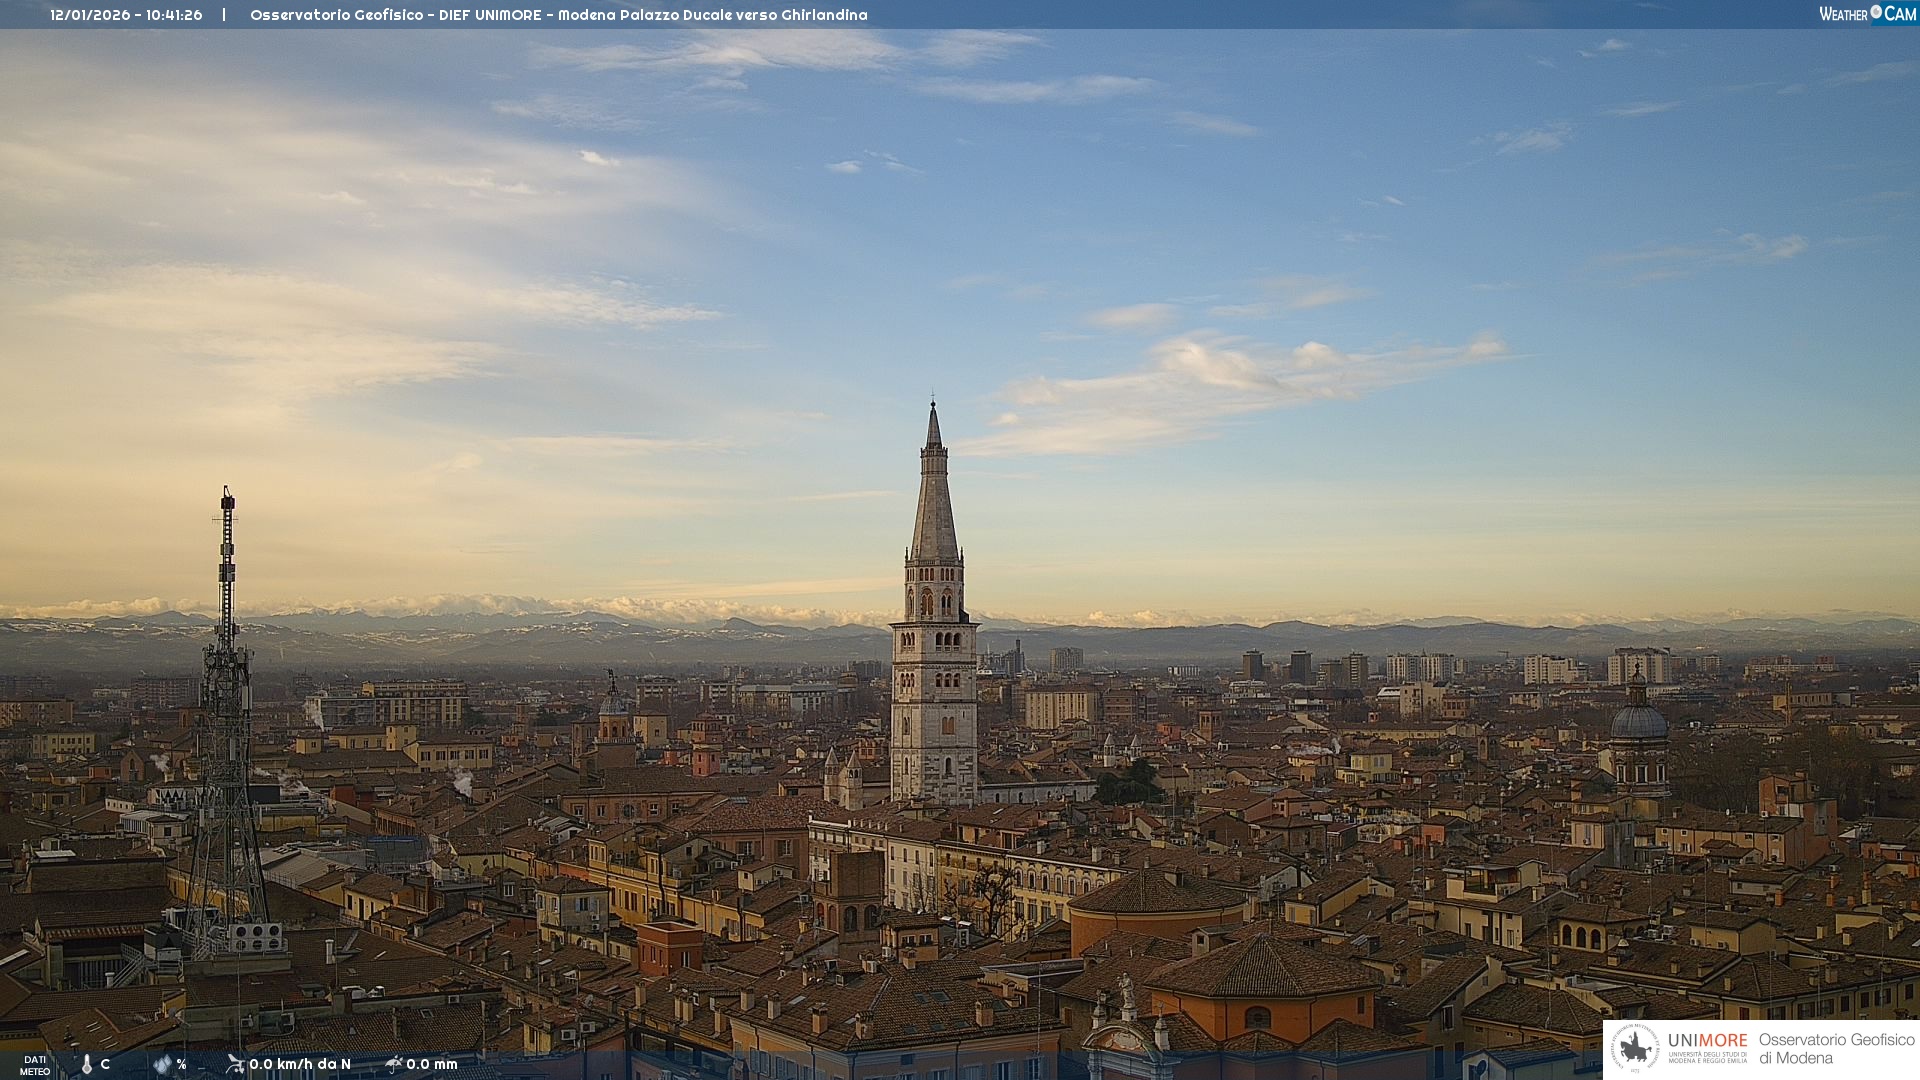Click the round orange-roofed rotunda building
Viewport: 1920px width, 1080px height.
(1157, 905)
